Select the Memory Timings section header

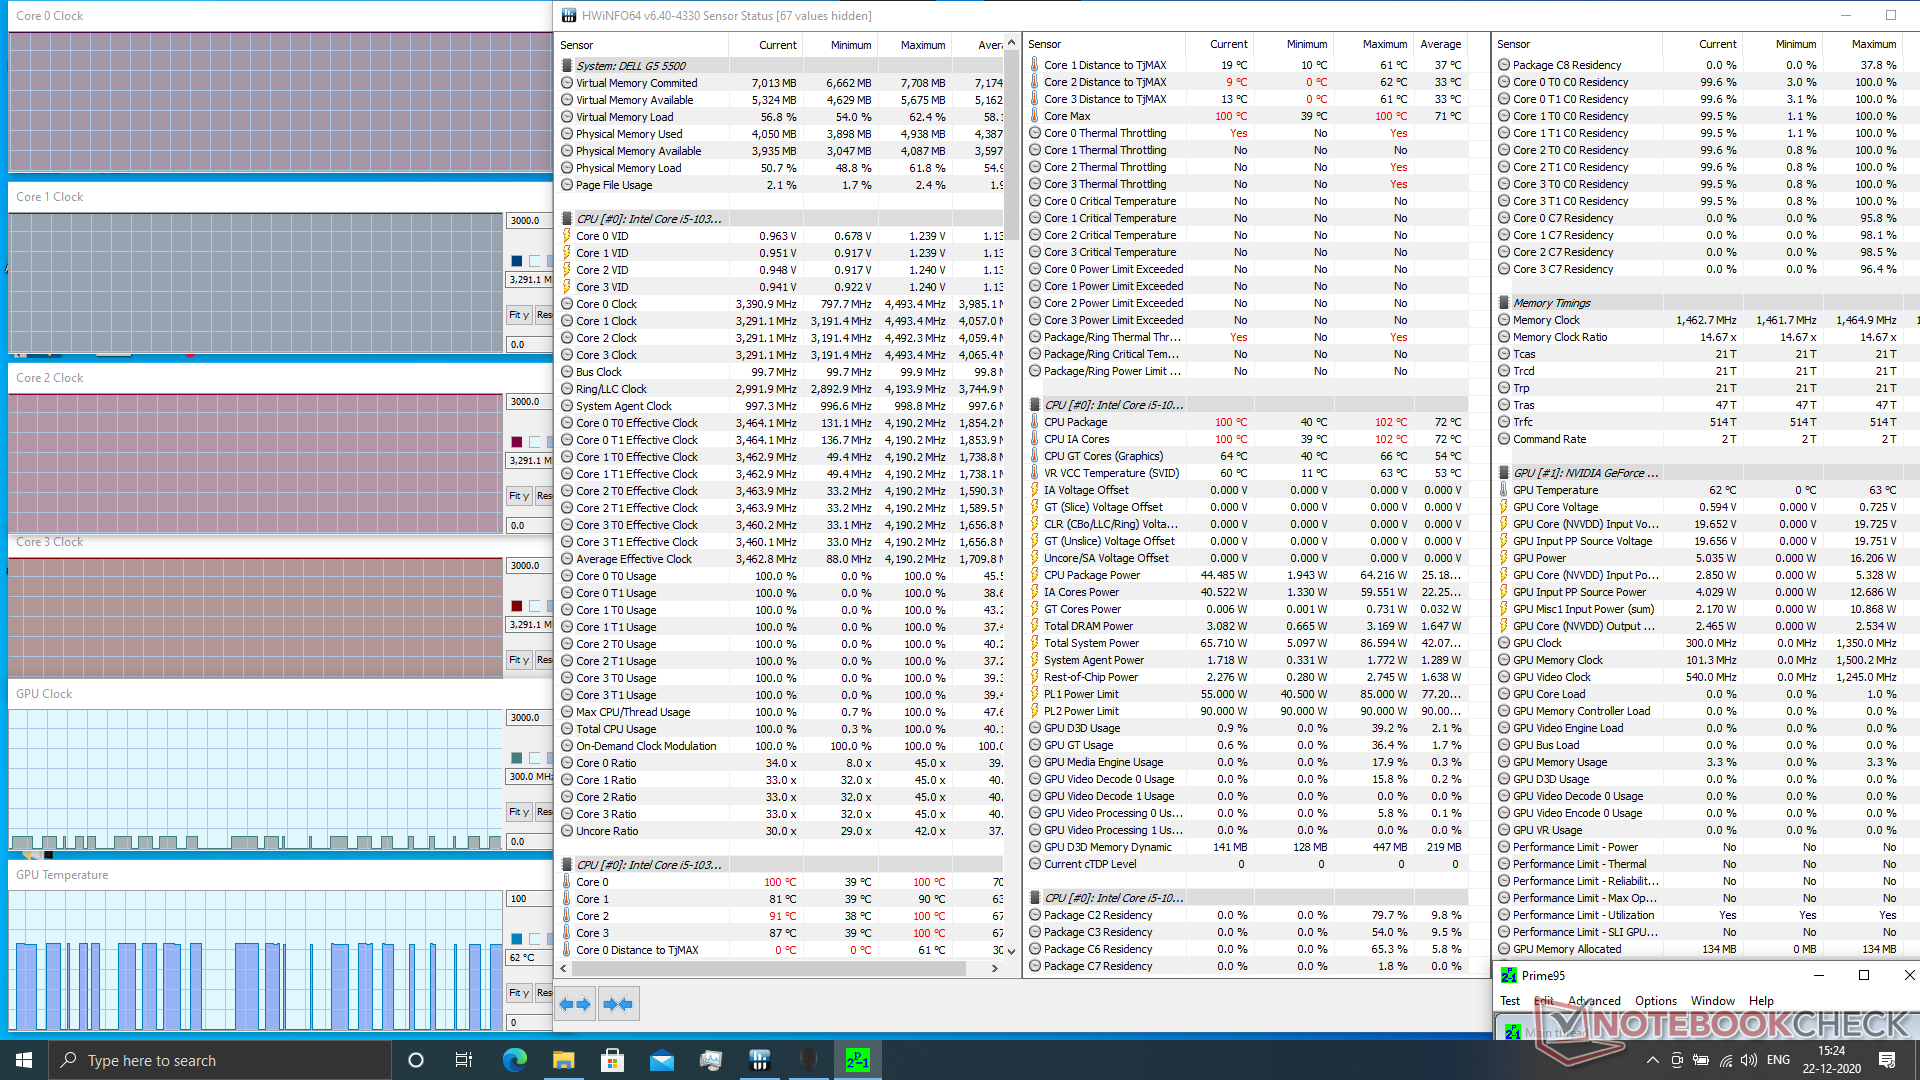pos(1551,303)
